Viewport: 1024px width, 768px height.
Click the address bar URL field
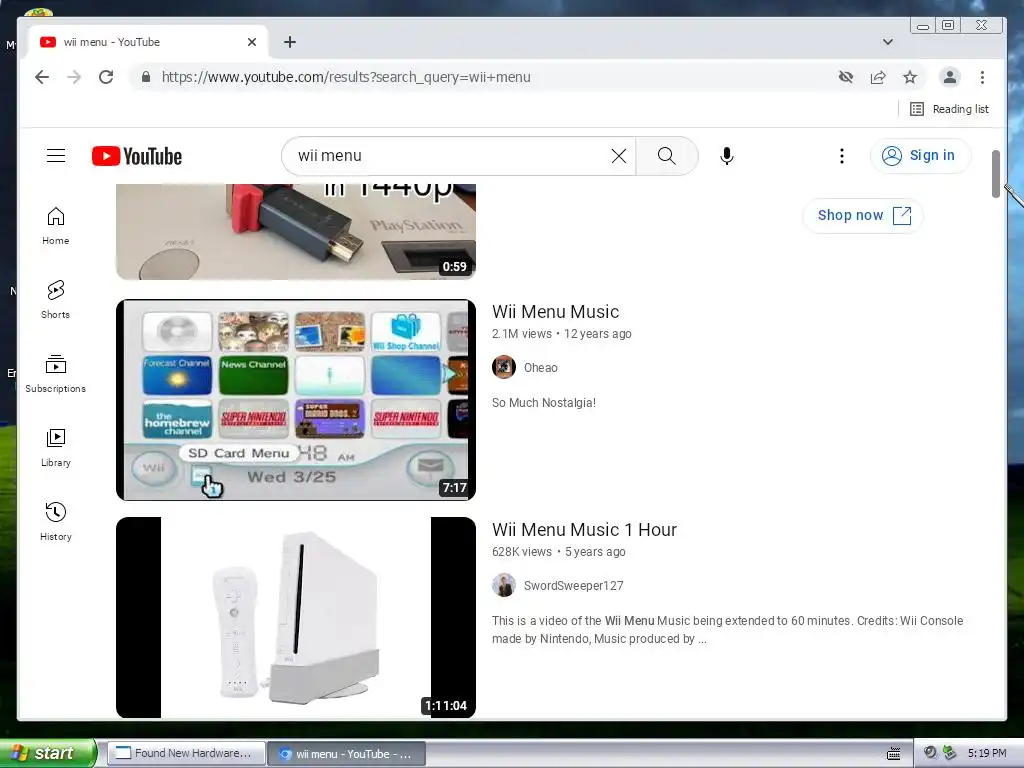point(483,77)
